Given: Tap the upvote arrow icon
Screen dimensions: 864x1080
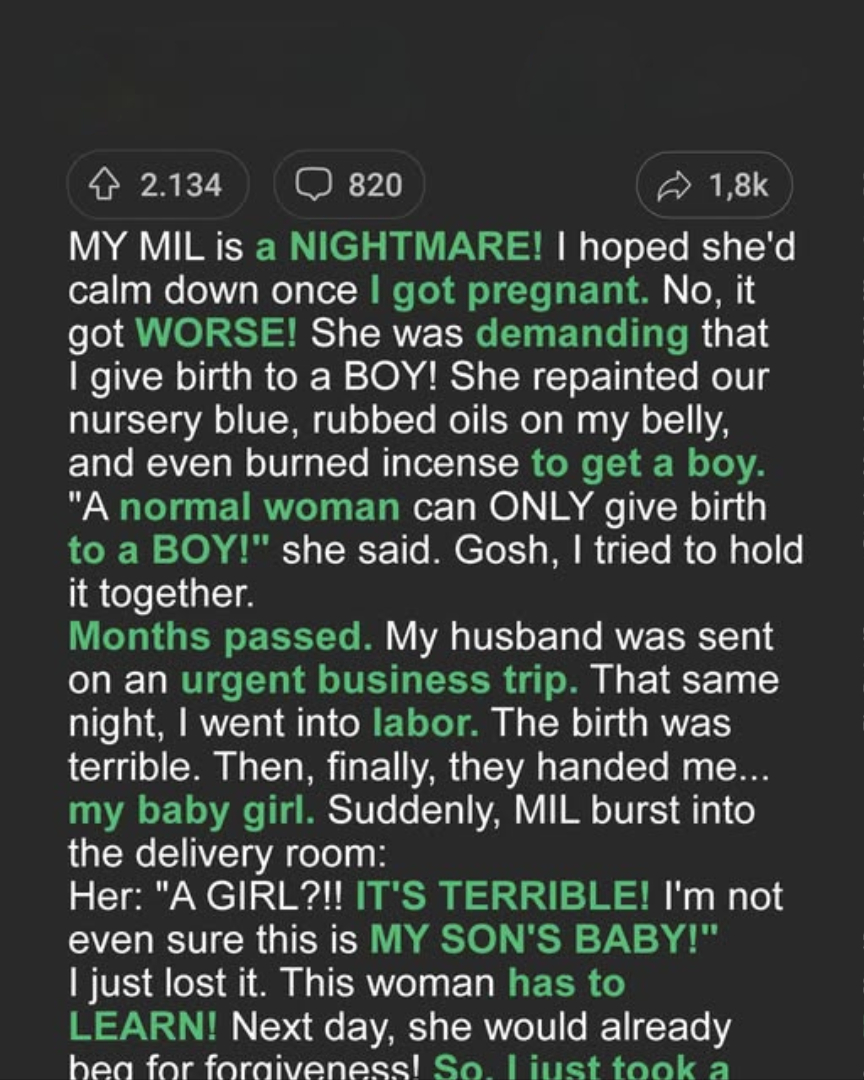Looking at the screenshot, I should pyautogui.click(x=103, y=185).
